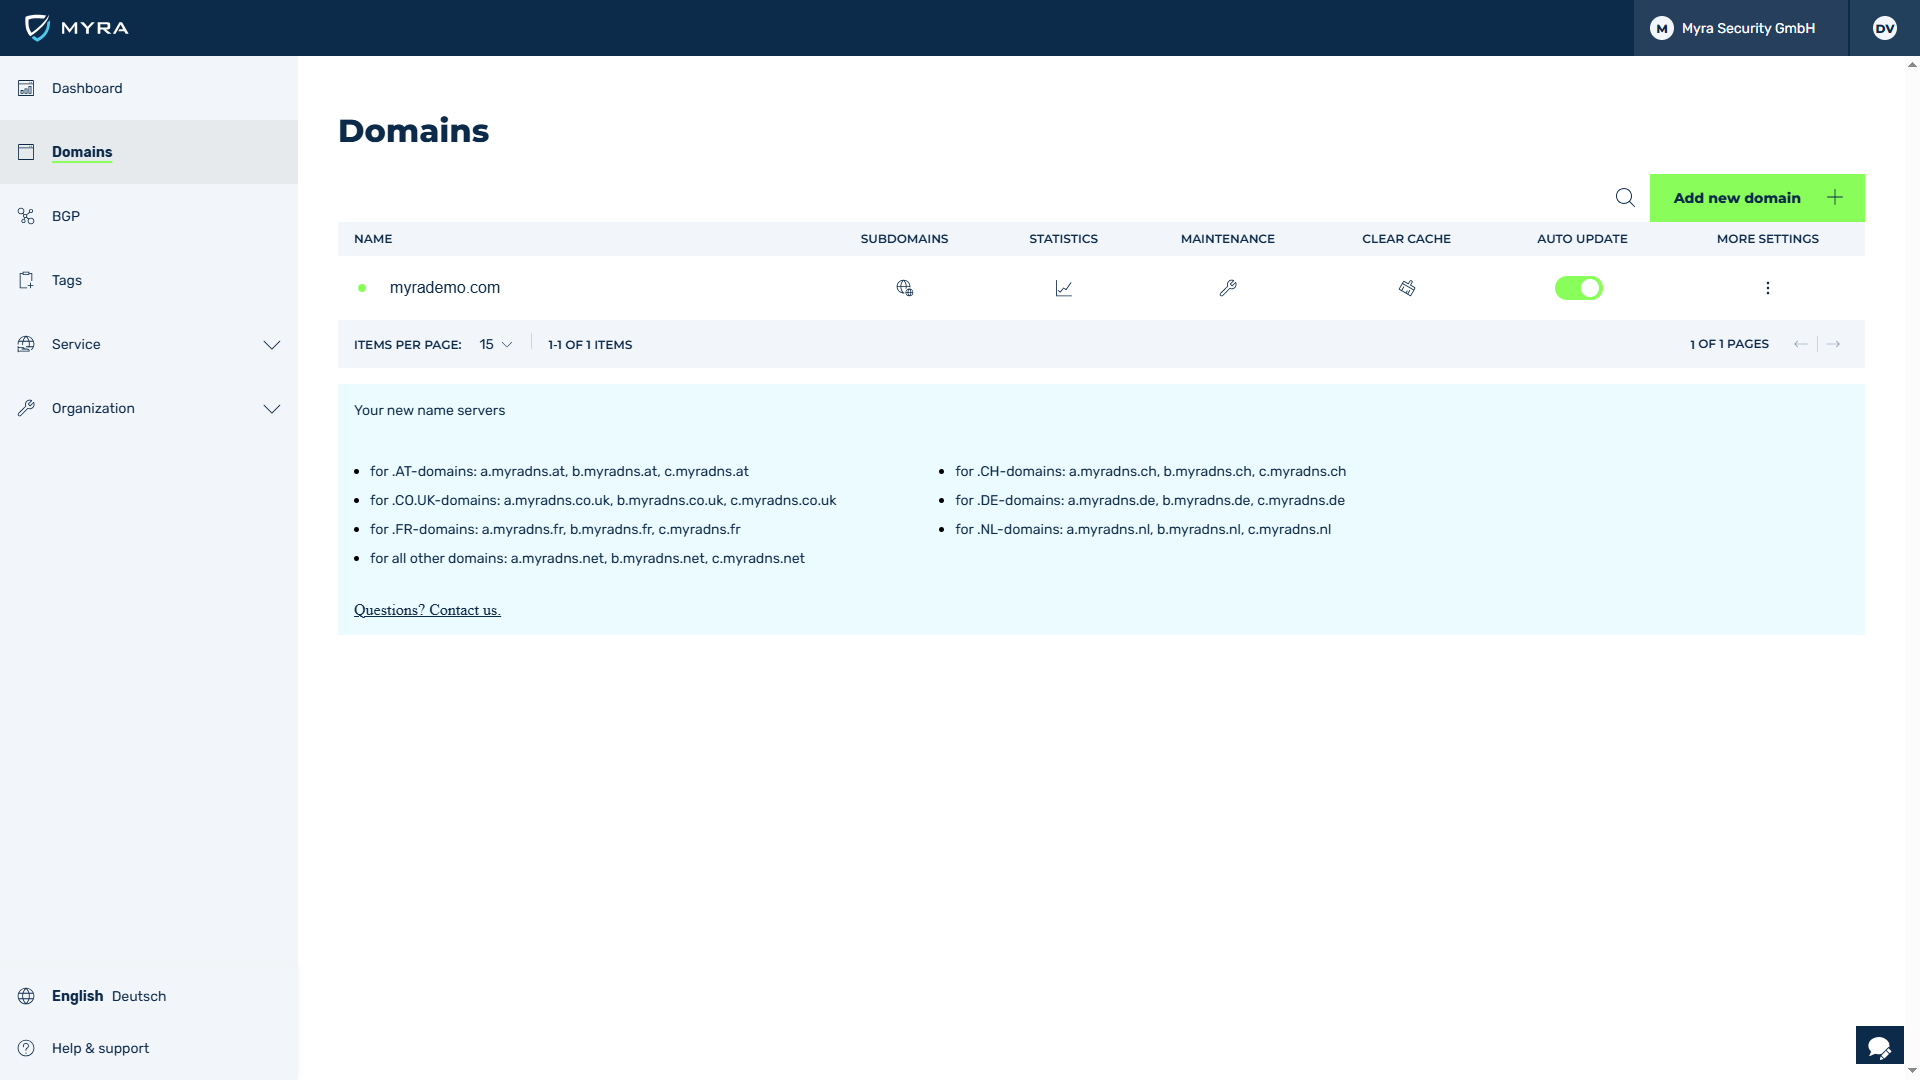View statistics chart icon for myrademo.com

[1063, 288]
